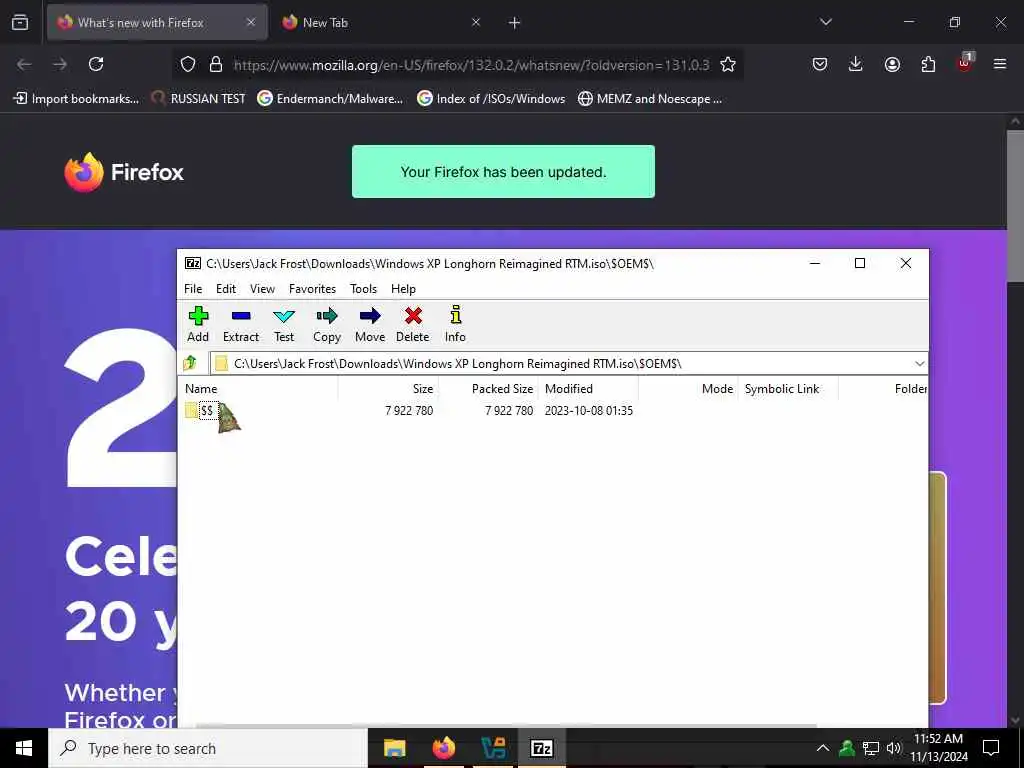The image size is (1024, 768).
Task: Click Import bookmarks in bookmarks toolbar
Action: click(x=76, y=99)
